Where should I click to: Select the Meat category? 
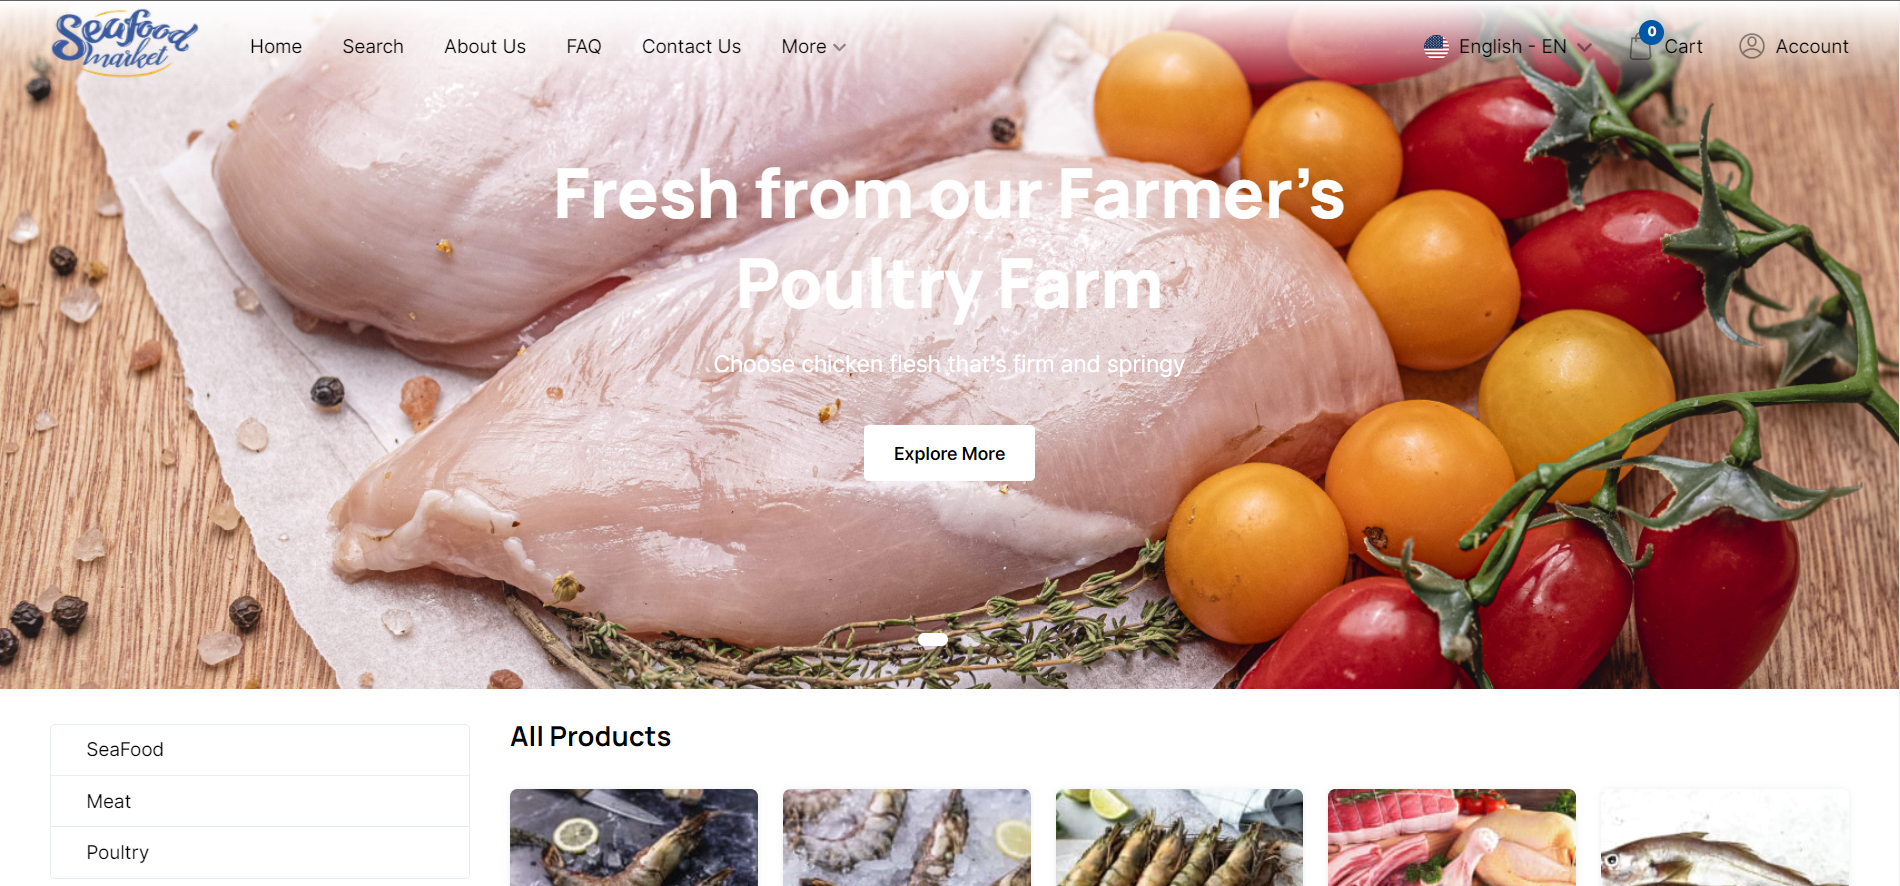pyautogui.click(x=260, y=801)
